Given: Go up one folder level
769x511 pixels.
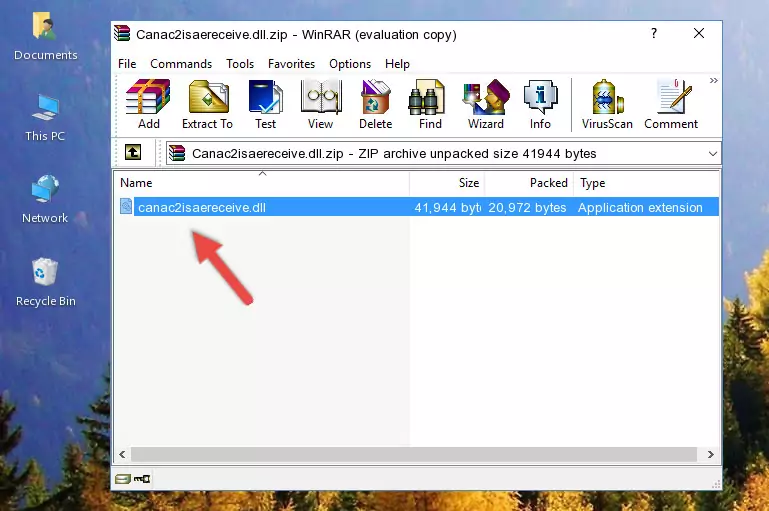Looking at the screenshot, I should pos(133,153).
